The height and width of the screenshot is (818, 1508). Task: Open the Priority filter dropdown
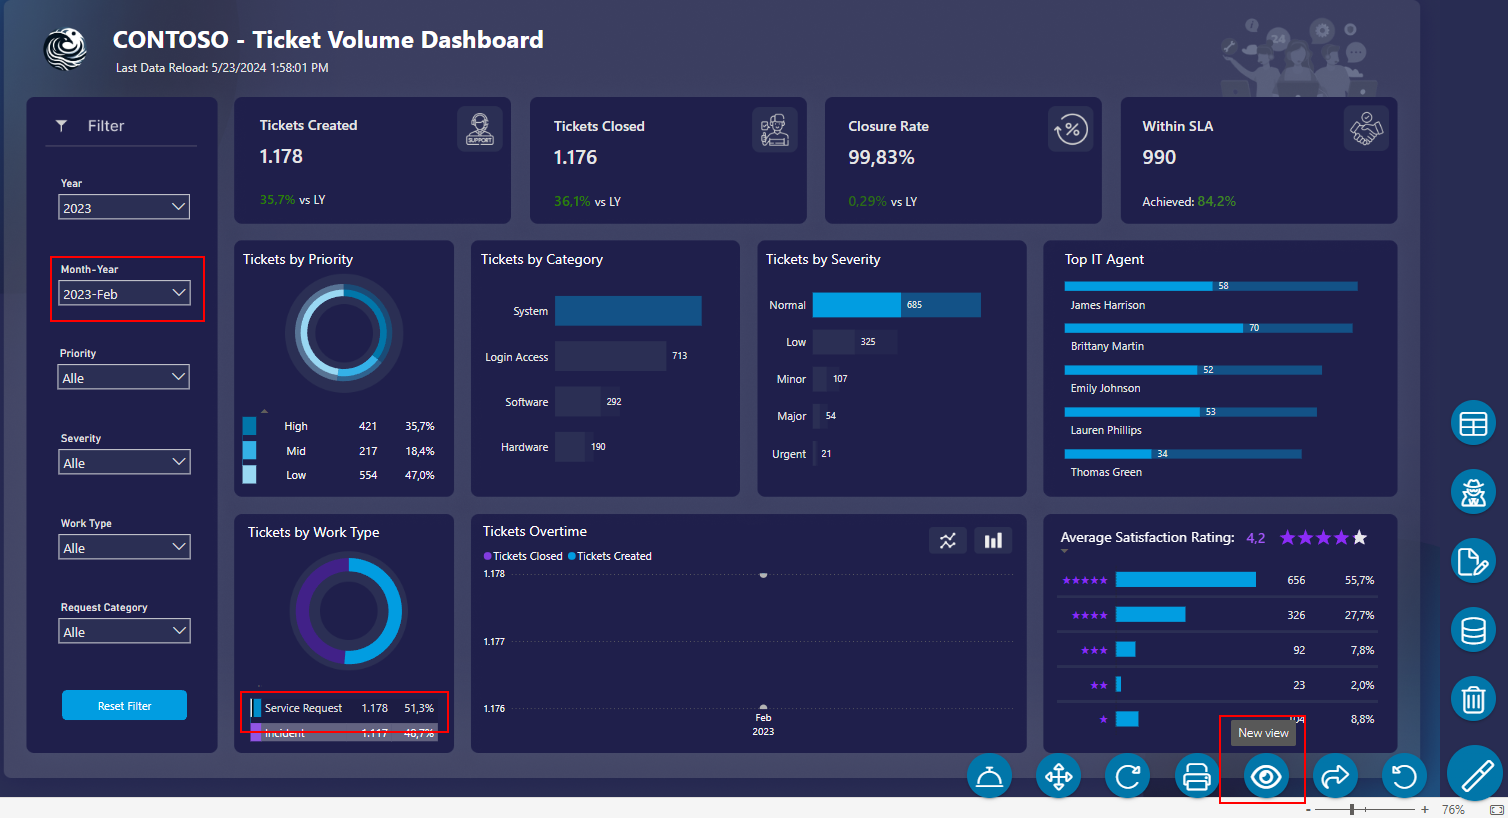(x=124, y=377)
